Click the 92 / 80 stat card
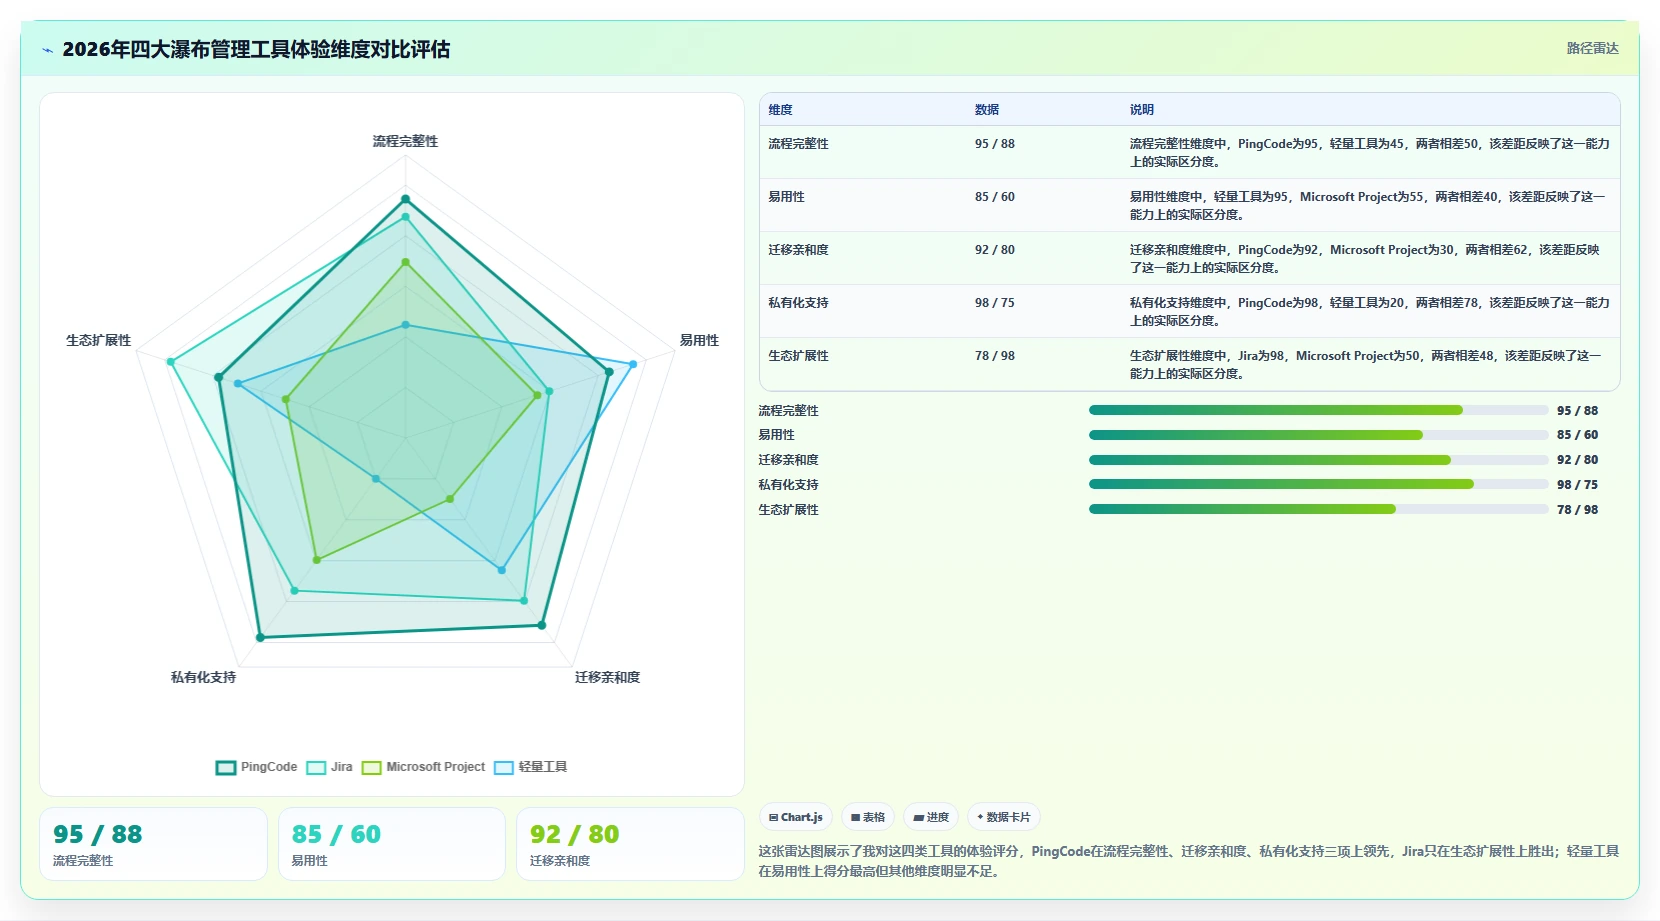 [x=630, y=844]
